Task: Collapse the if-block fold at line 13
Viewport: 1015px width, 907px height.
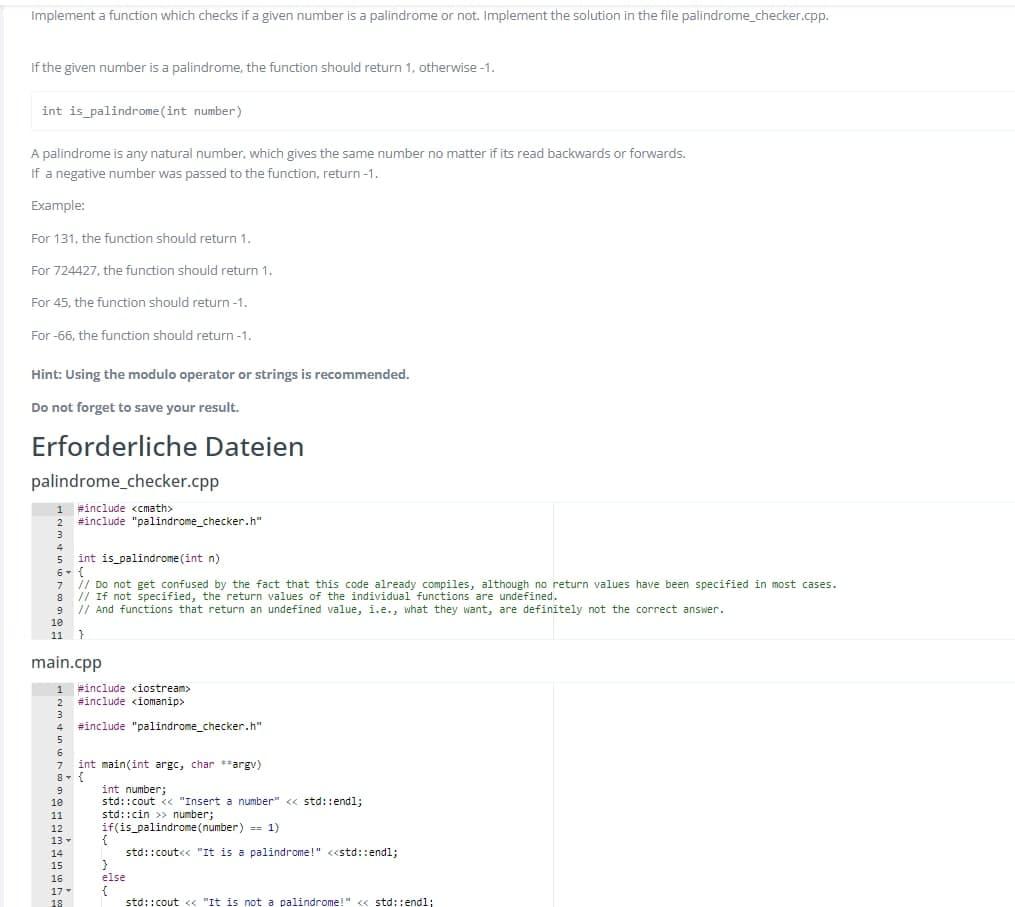Action: point(66,839)
